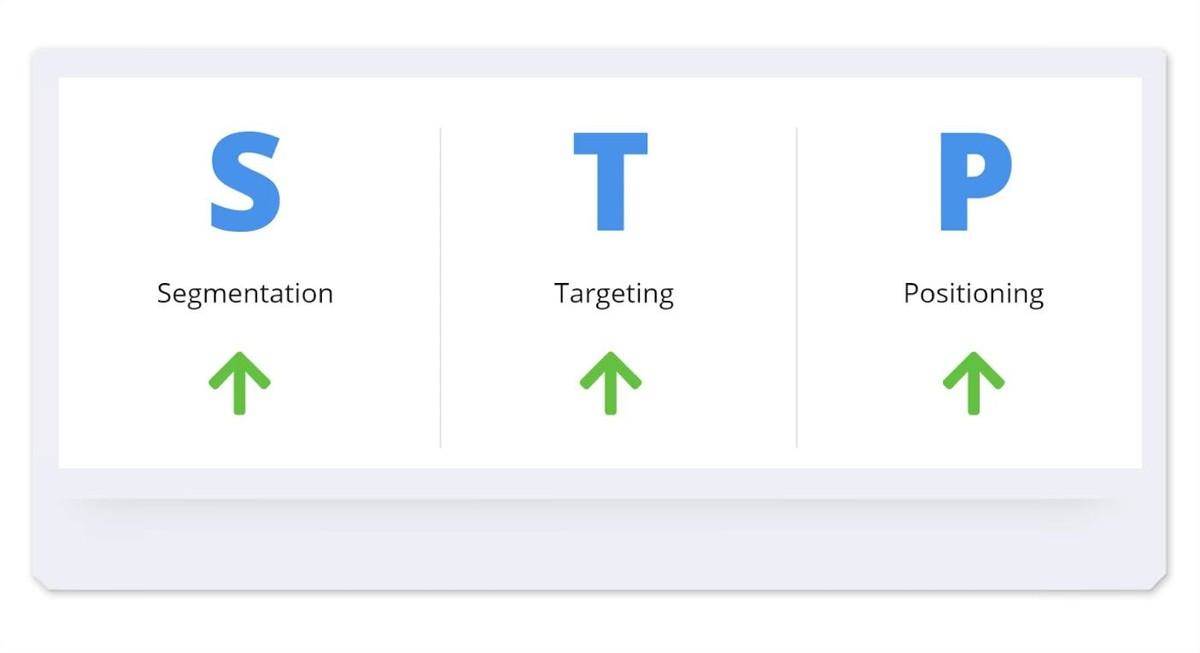This screenshot has height=653, width=1200.
Task: Click the notched bottom-right corner of gray frame
Action: 1162,583
